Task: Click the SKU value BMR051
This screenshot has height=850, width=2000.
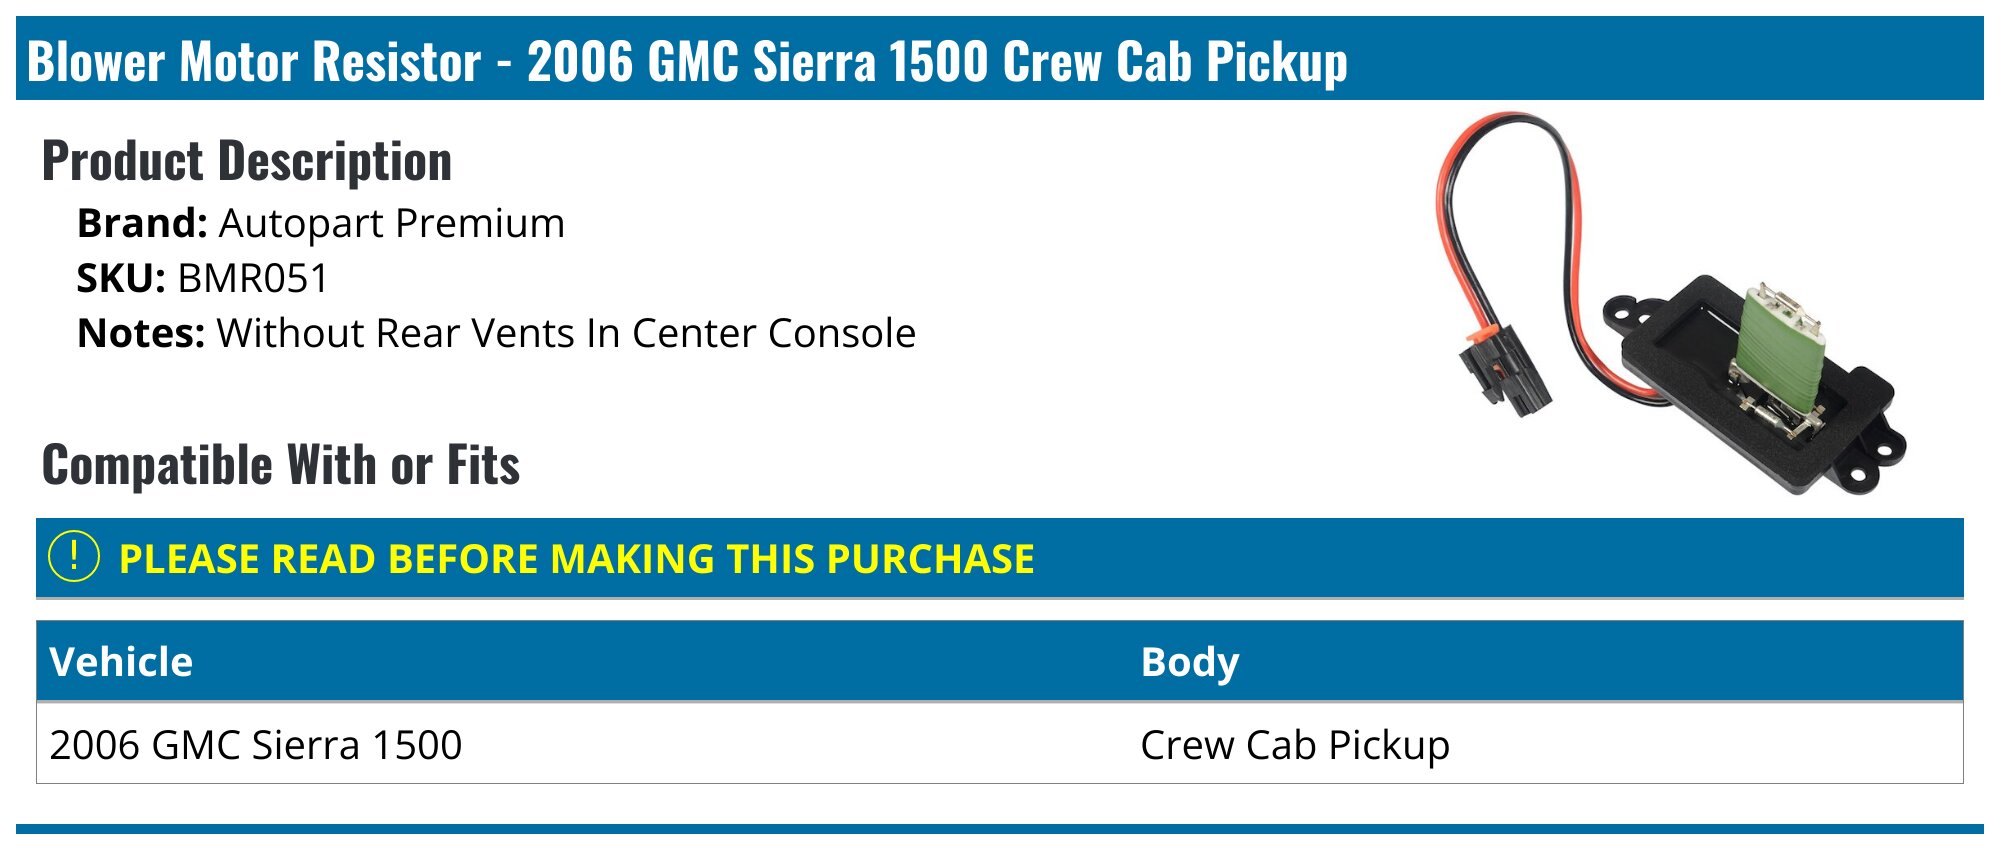Action: click(x=252, y=279)
